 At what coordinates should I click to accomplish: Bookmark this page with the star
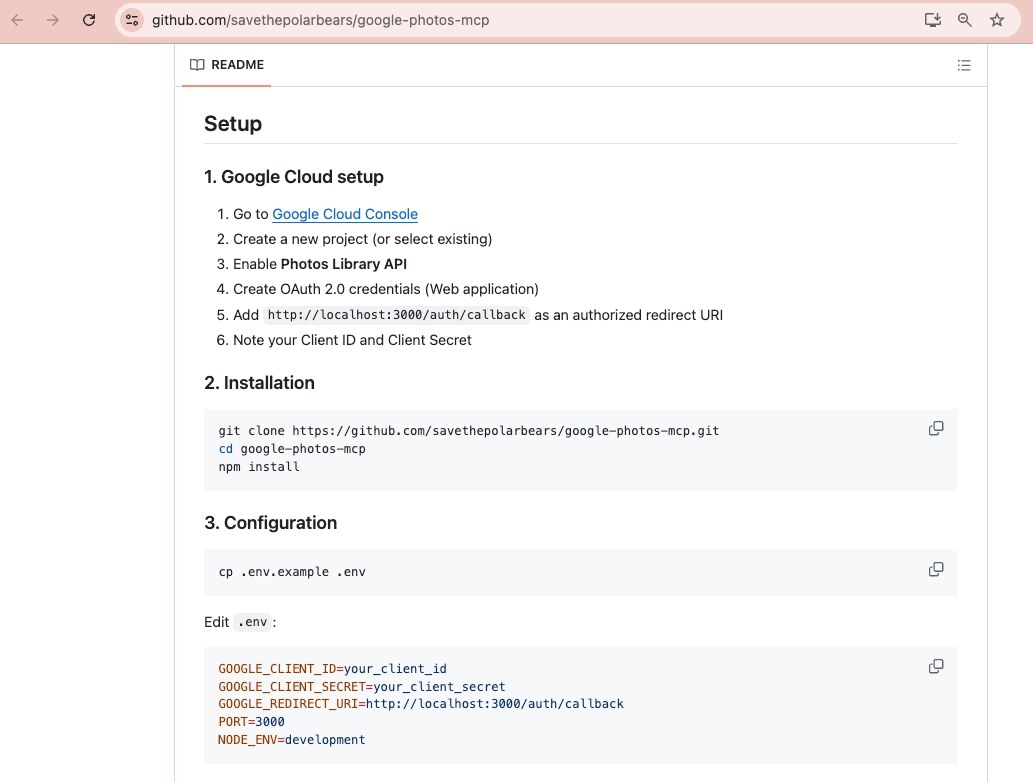(x=997, y=20)
